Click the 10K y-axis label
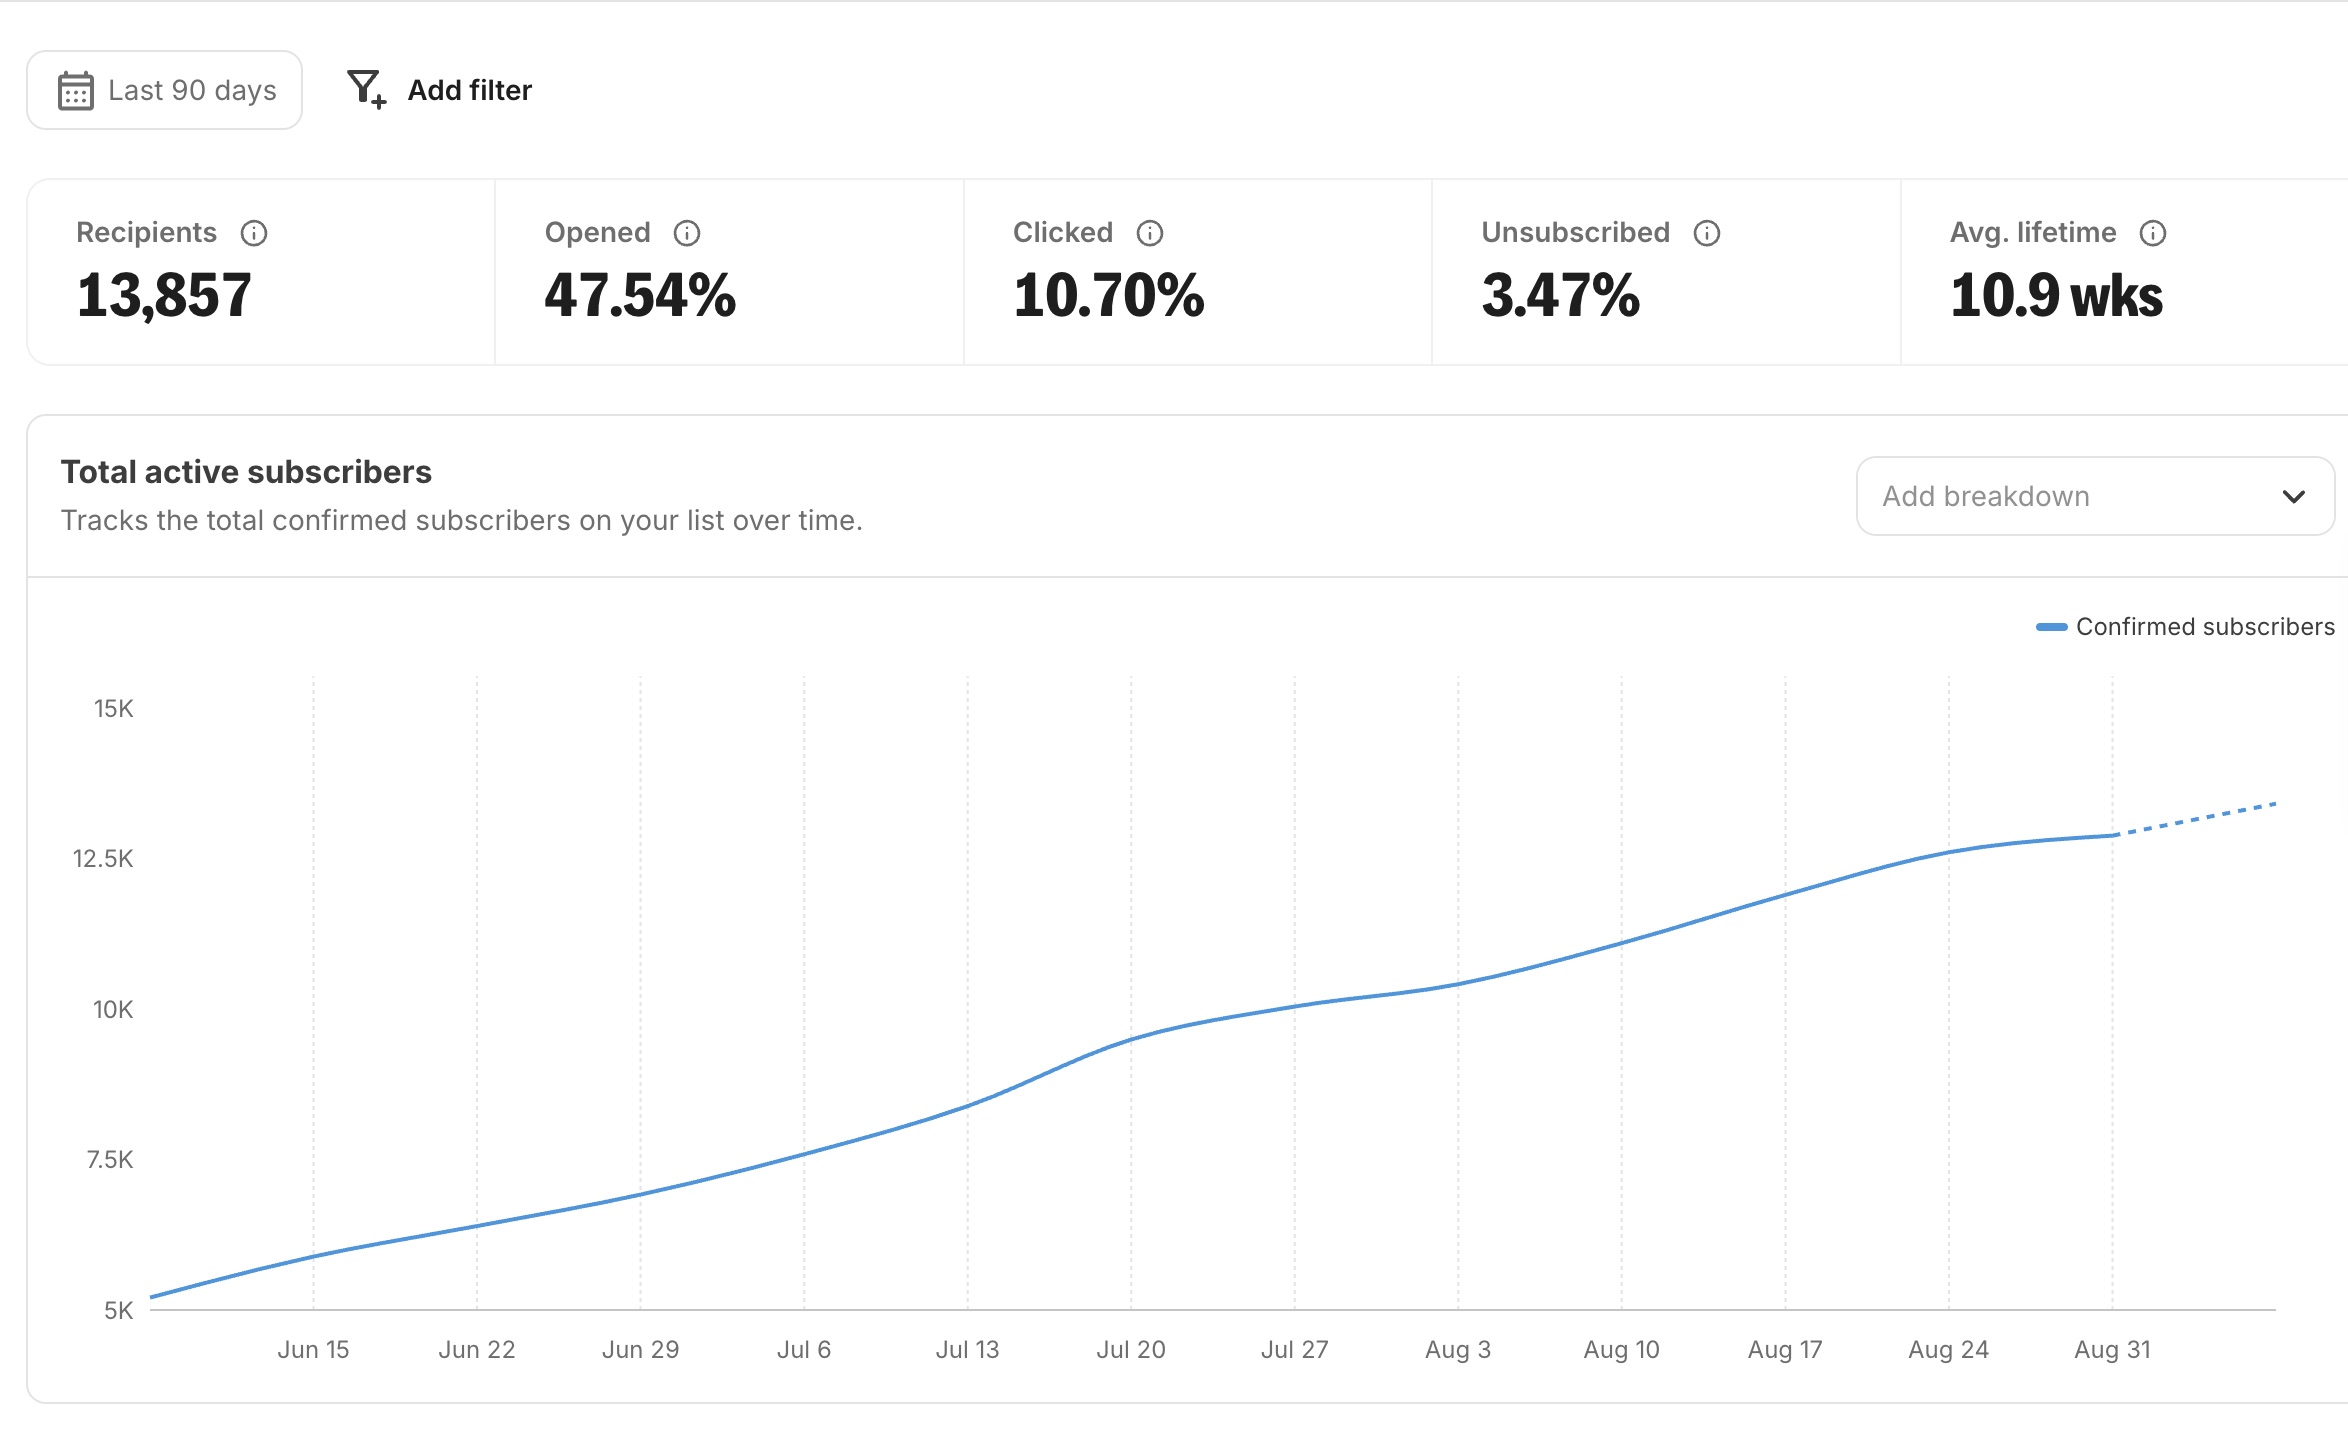Viewport: 2348px width, 1432px height. tap(113, 1010)
